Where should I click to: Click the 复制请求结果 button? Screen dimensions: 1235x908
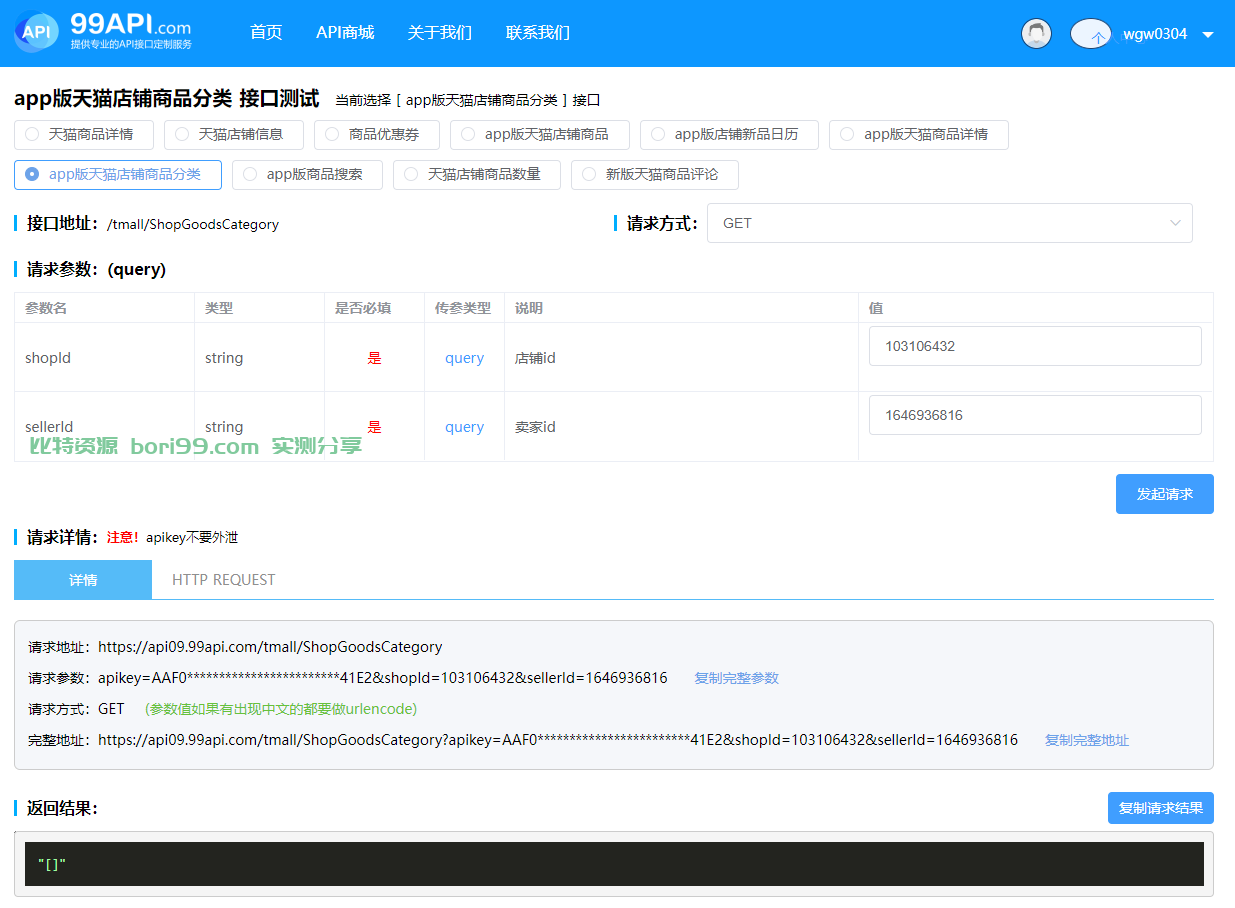1161,808
